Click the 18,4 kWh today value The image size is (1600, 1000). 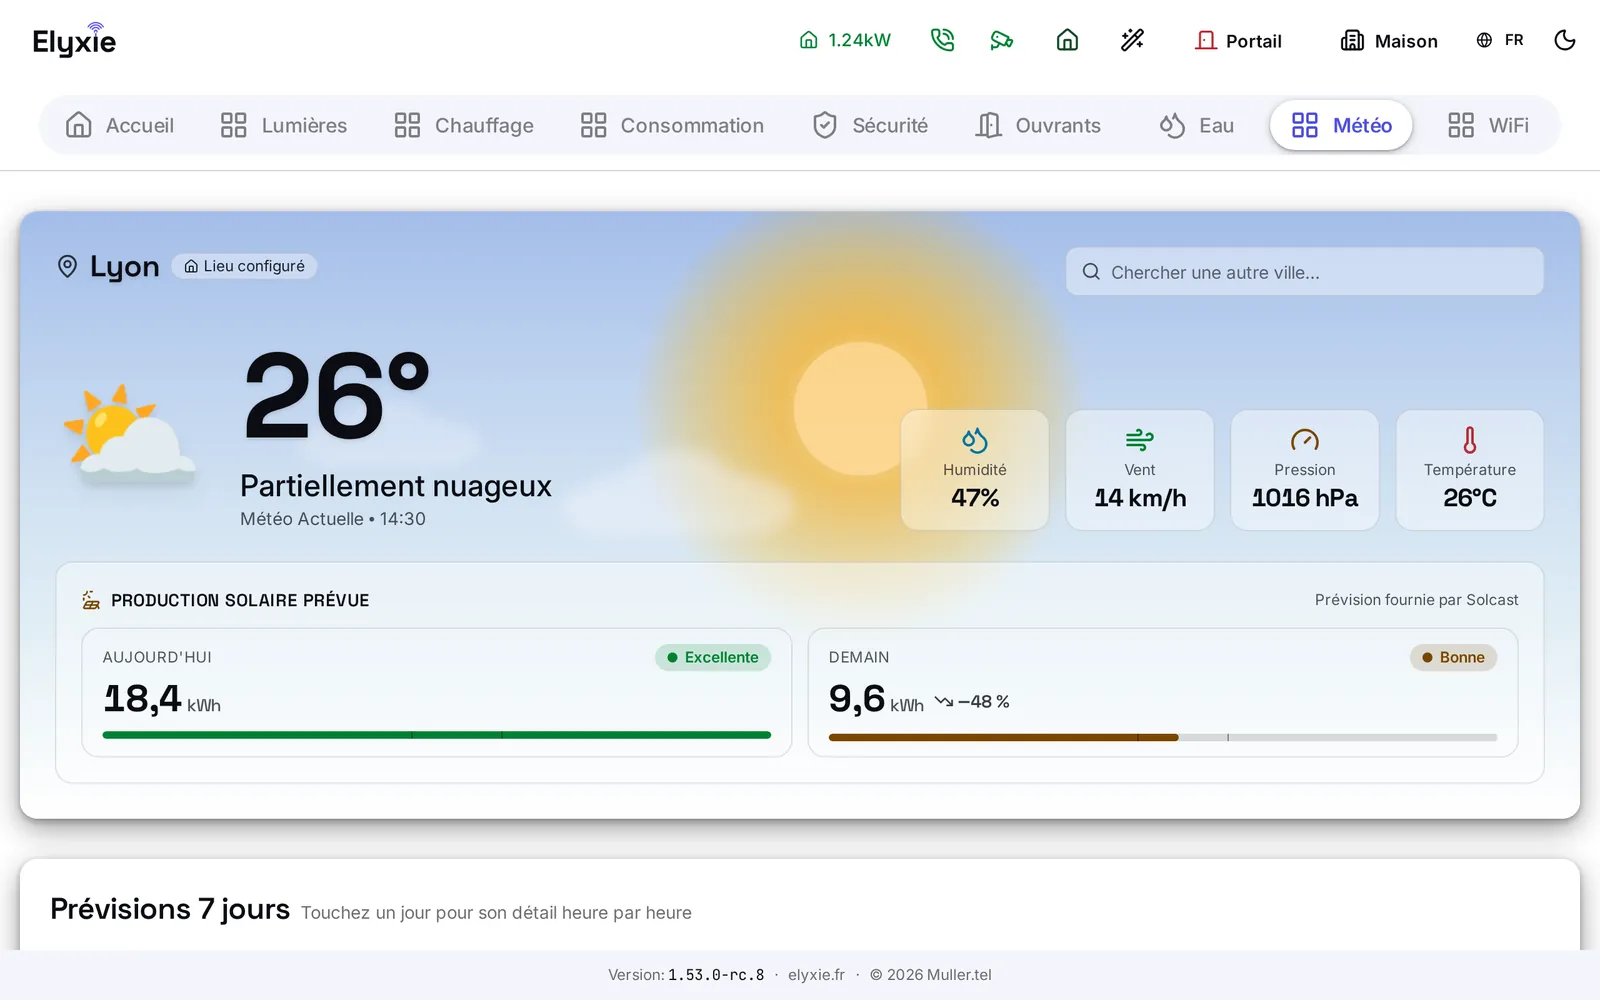point(162,699)
